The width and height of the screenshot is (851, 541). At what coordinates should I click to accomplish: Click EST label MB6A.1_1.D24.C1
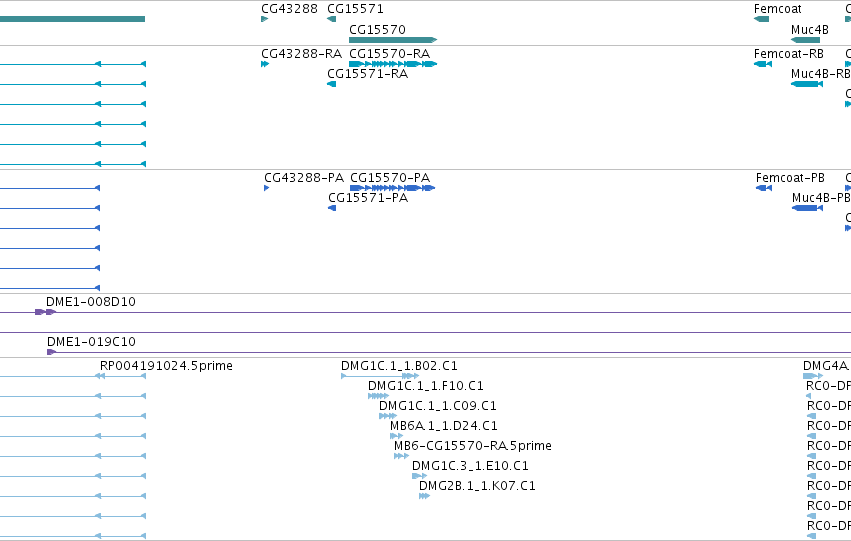pos(443,425)
